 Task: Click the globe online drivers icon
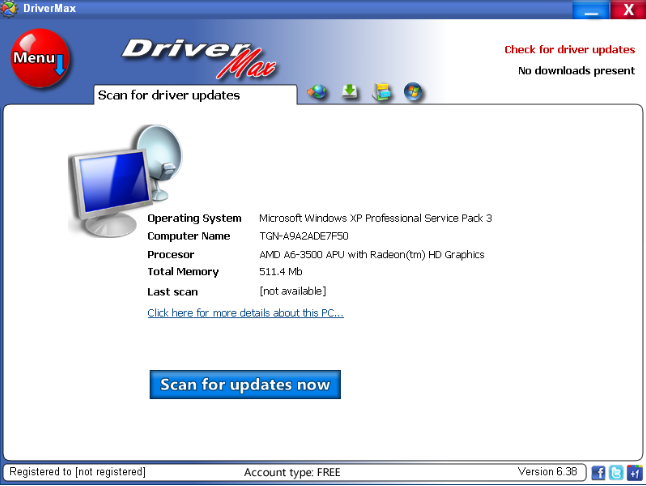point(317,91)
